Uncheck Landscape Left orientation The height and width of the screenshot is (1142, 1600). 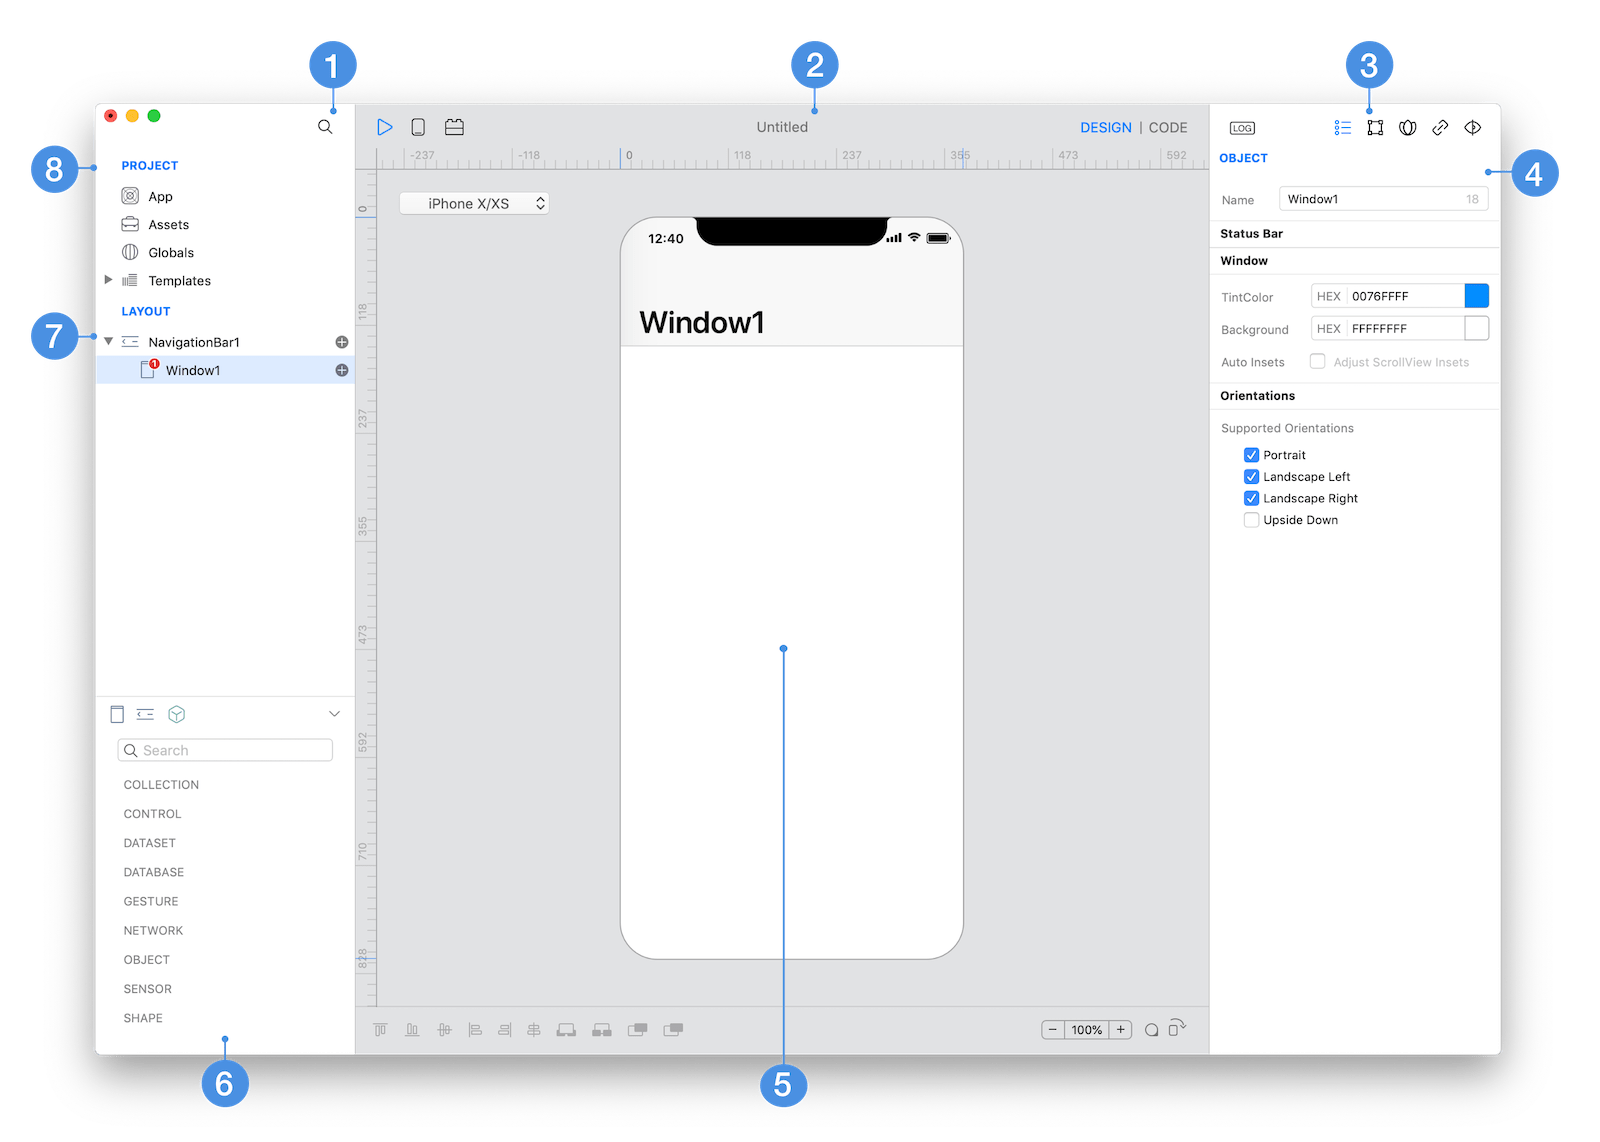click(1251, 477)
